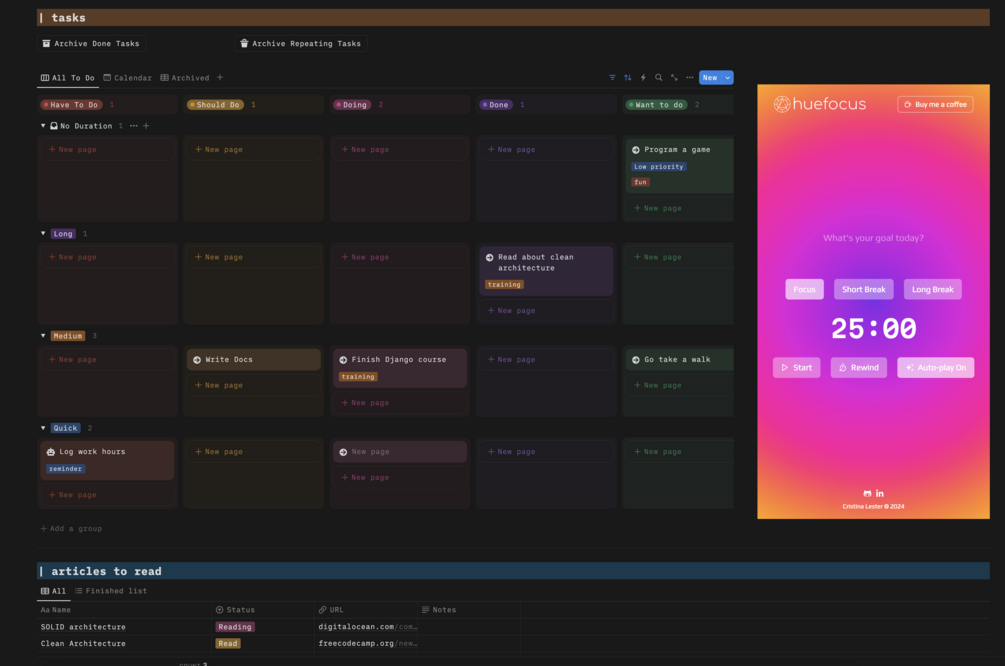Click the search magnifier icon in the toolbar
The width and height of the screenshot is (1005, 666).
[x=658, y=78]
